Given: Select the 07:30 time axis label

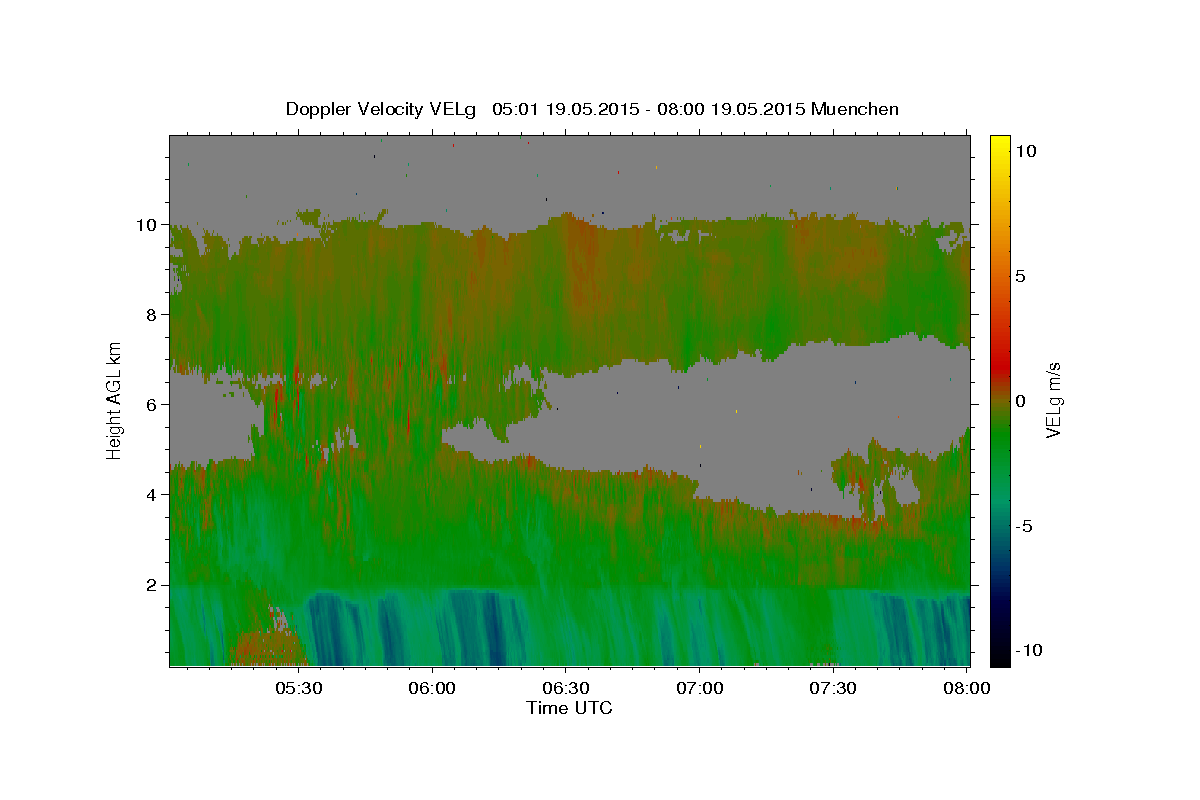Looking at the screenshot, I should [834, 689].
